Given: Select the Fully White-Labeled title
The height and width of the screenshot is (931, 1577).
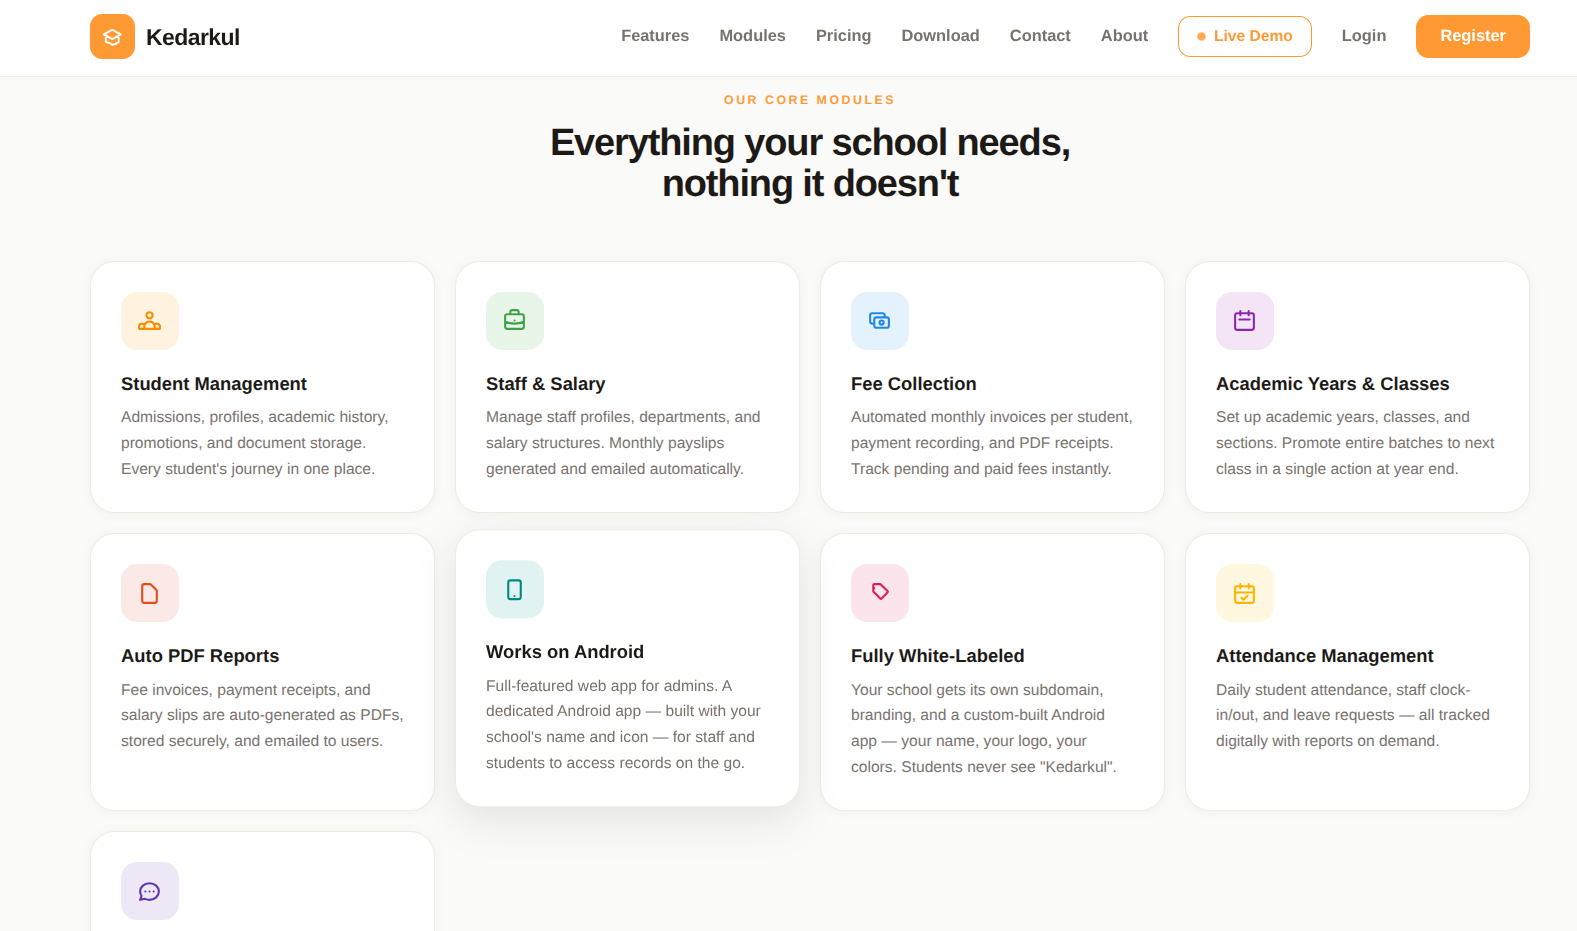Looking at the screenshot, I should tap(937, 656).
